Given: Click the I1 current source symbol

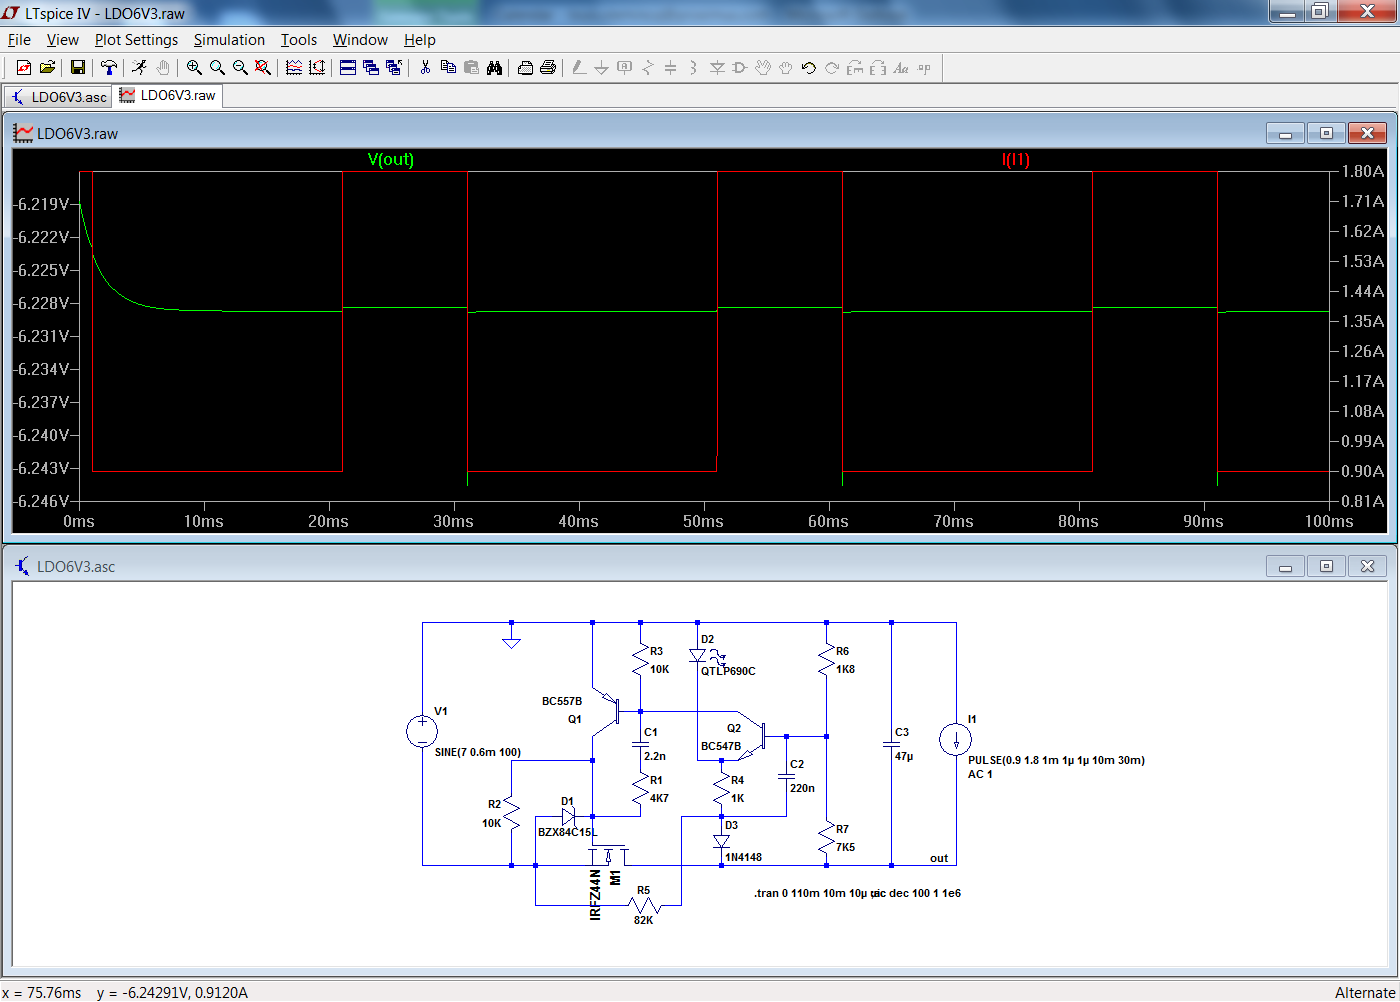Looking at the screenshot, I should point(955,740).
